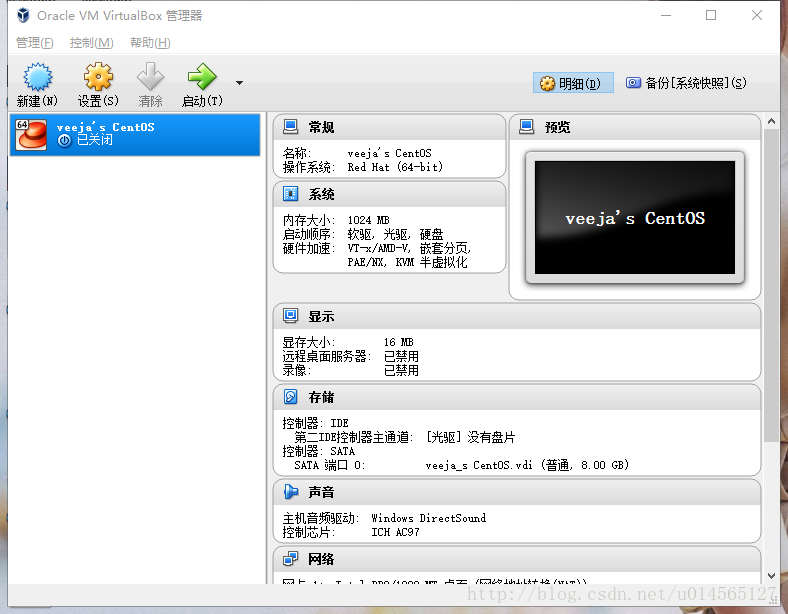Open the 常规 section header link

pos(321,127)
